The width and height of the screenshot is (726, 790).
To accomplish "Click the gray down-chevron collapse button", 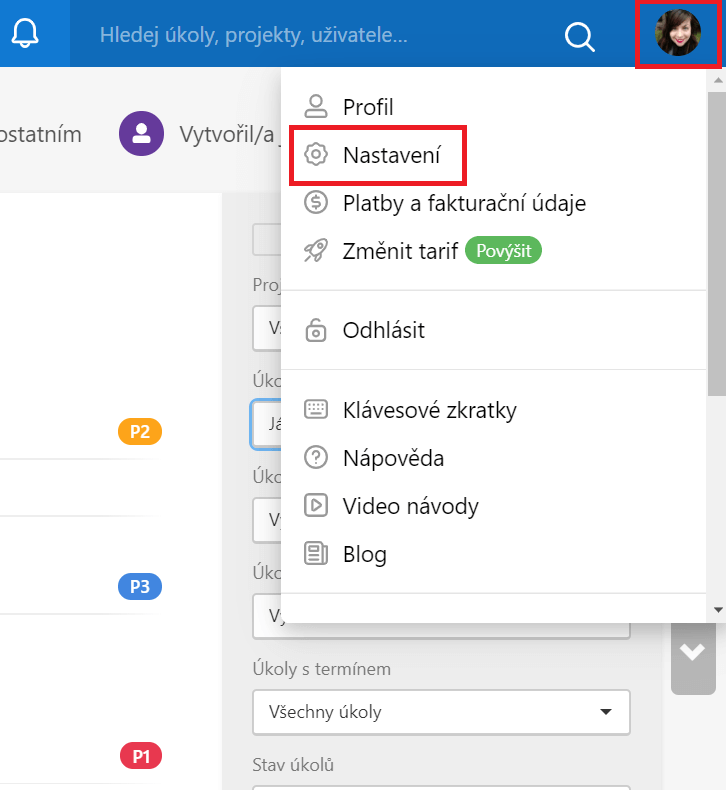I will coord(692,652).
